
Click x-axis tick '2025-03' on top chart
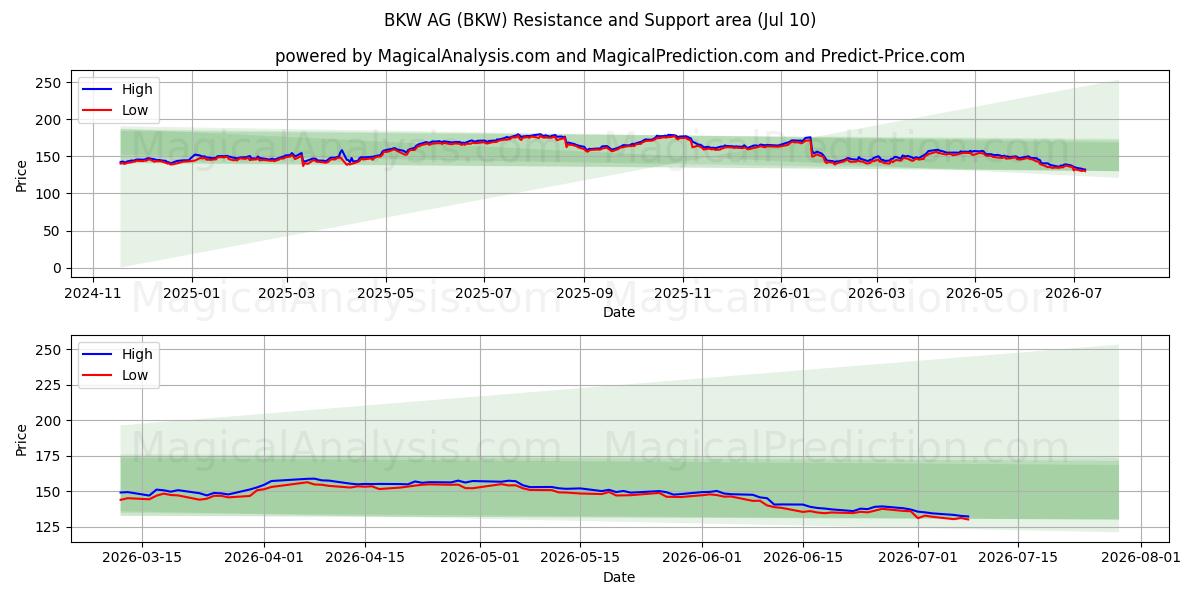click(287, 293)
